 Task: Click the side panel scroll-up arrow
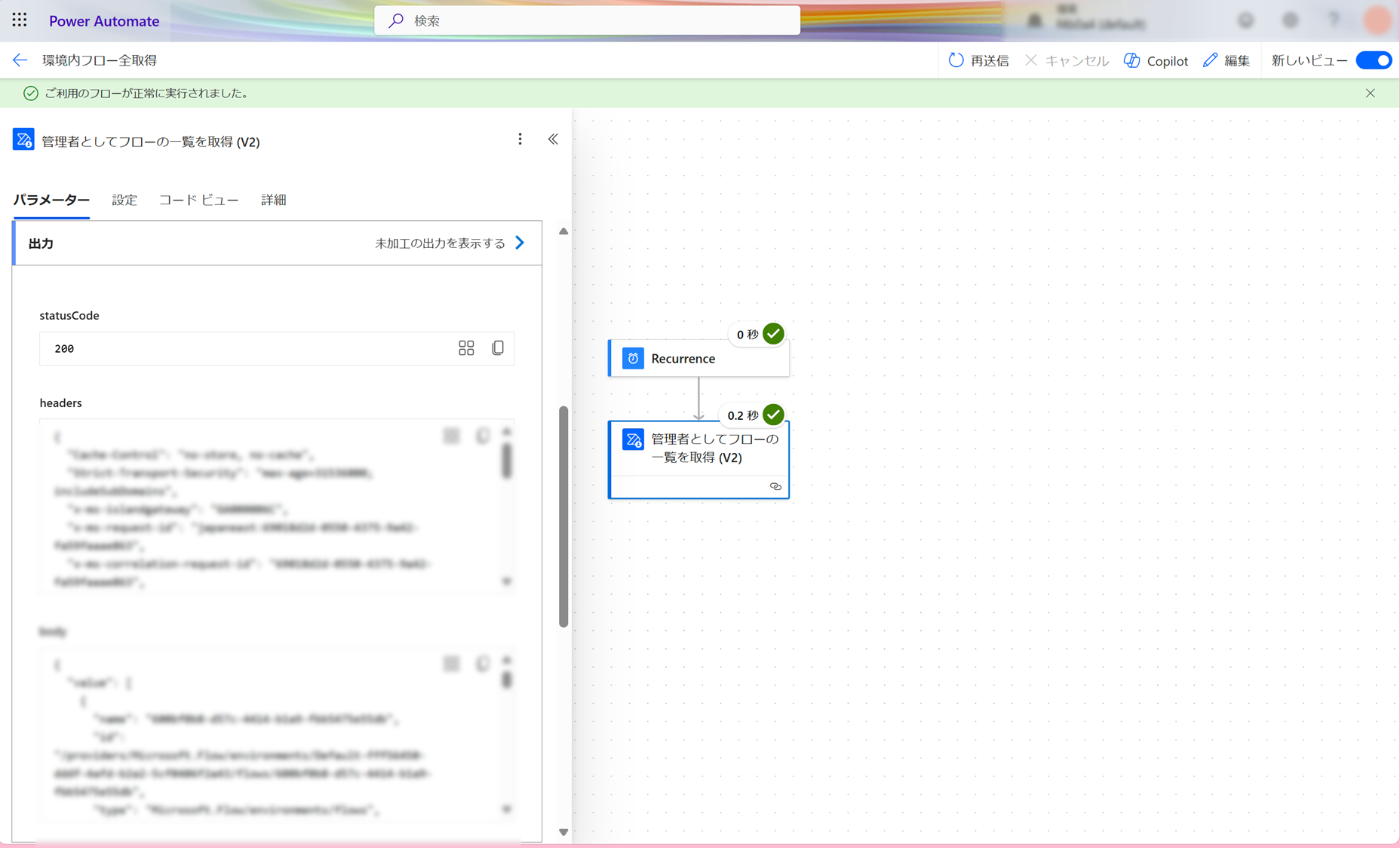563,231
